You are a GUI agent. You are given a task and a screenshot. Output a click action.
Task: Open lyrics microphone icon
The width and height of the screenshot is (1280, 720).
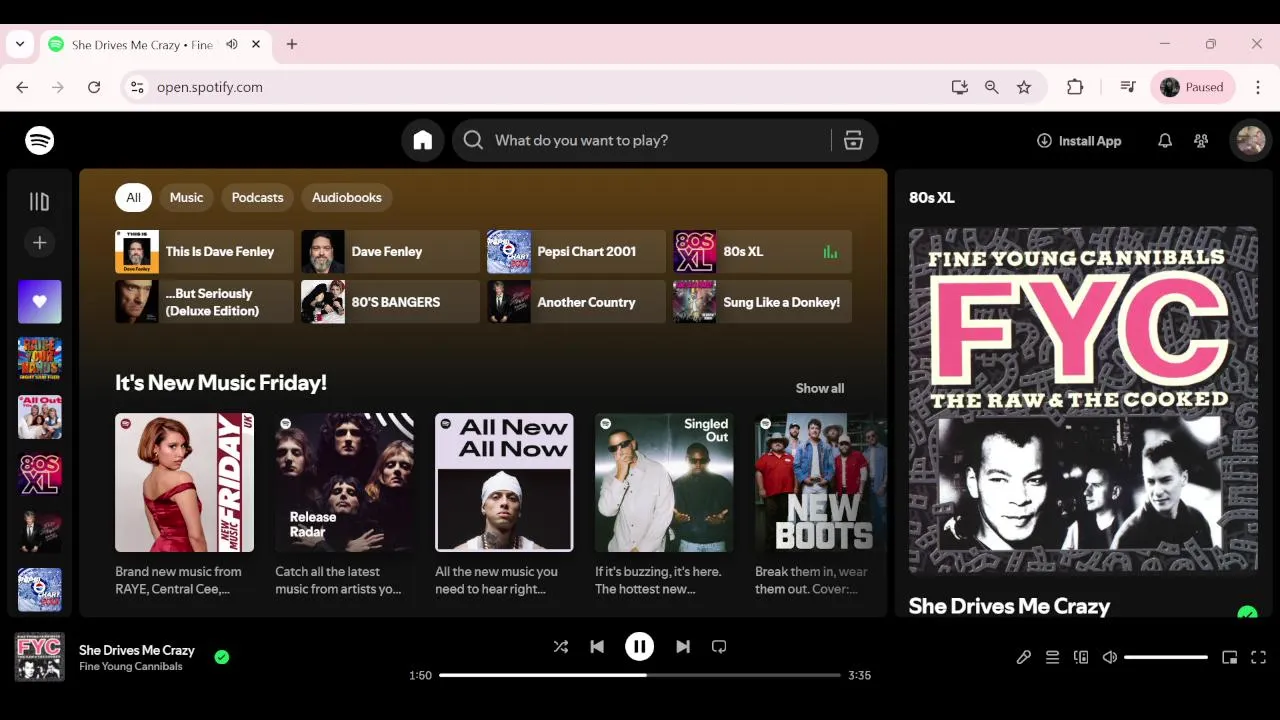(1024, 657)
